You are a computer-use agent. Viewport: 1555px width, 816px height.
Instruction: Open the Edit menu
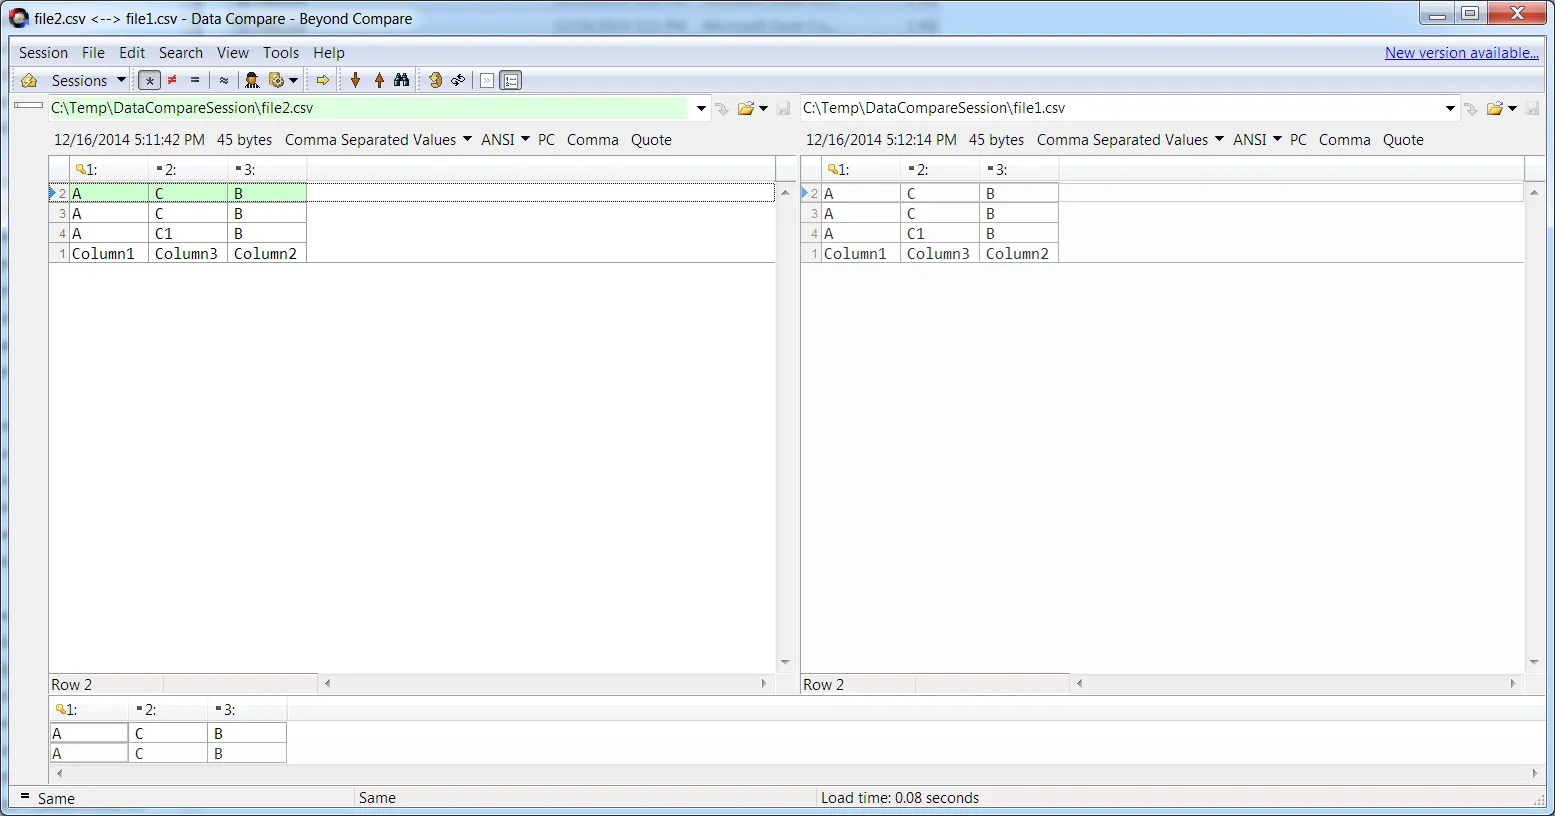132,53
